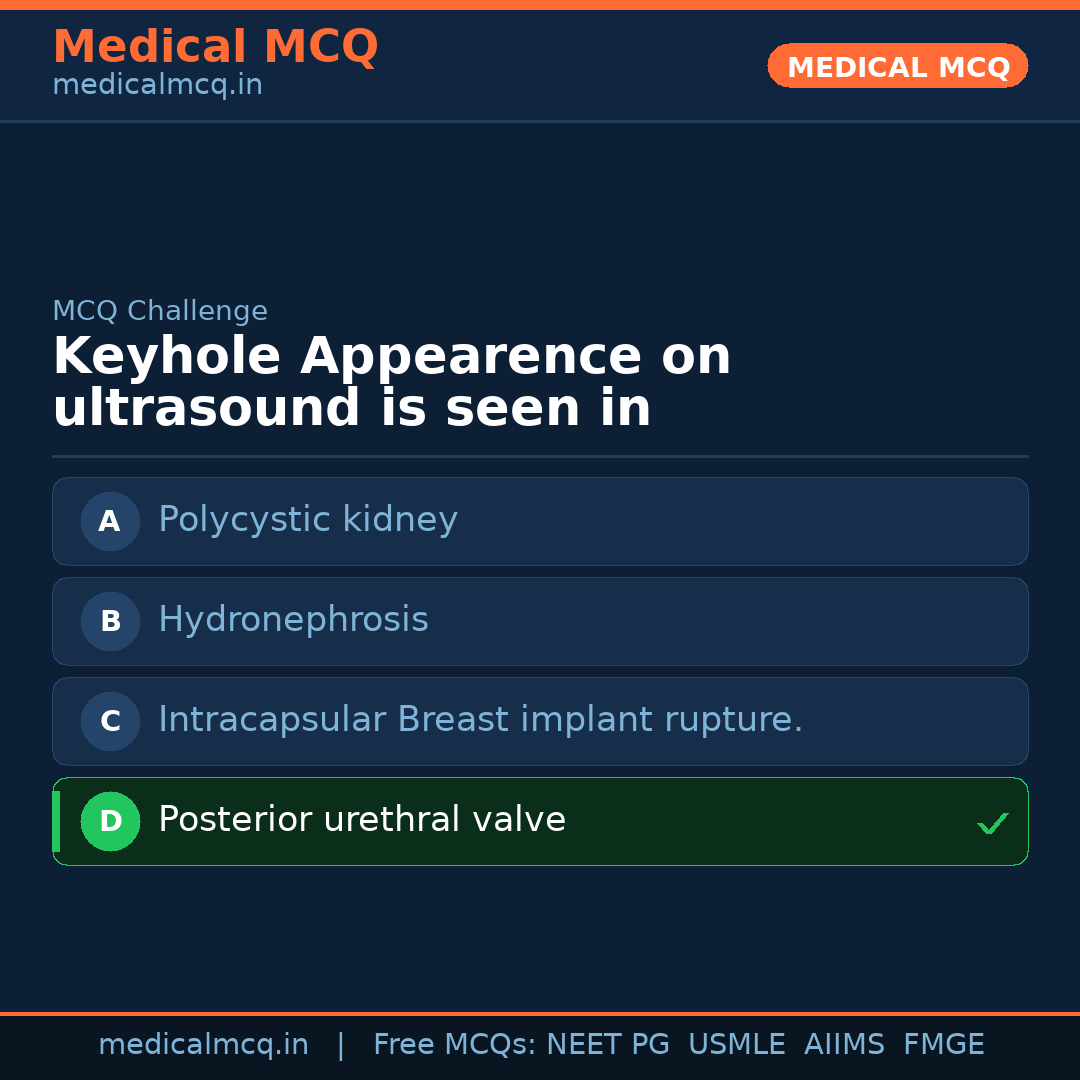1080x1080 pixels.
Task: Click the Free MCQs footer label
Action: click(x=455, y=1045)
